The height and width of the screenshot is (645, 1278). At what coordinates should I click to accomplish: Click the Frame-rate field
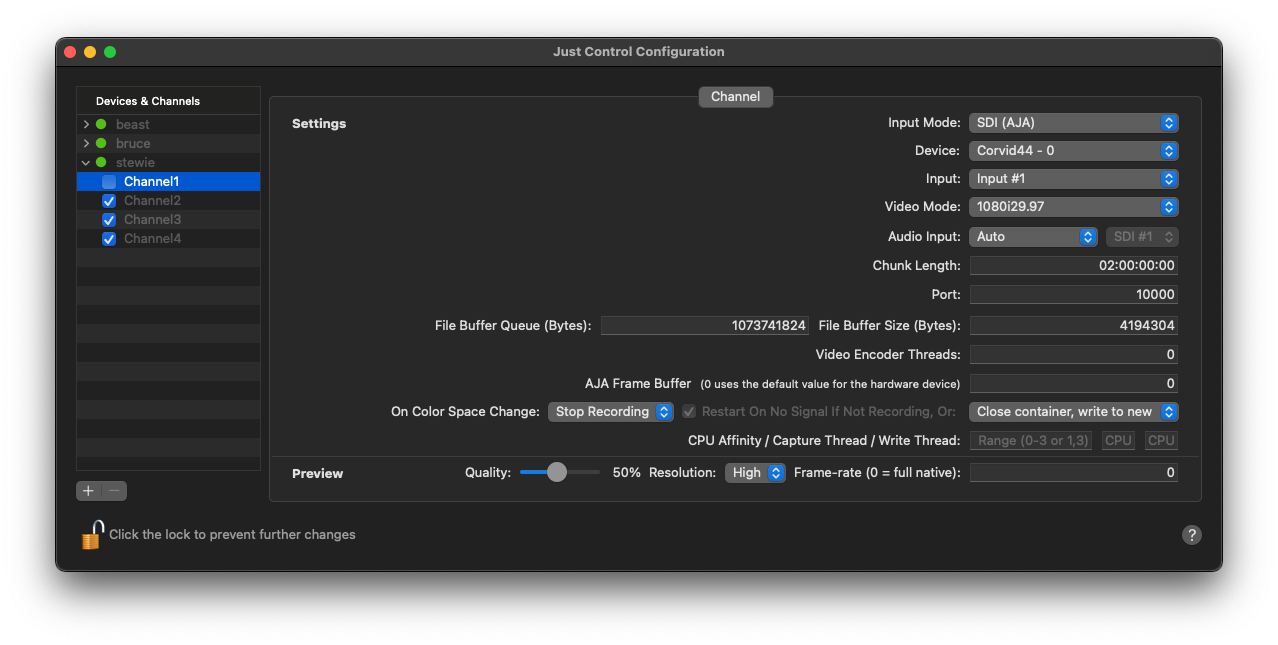[x=1073, y=473]
